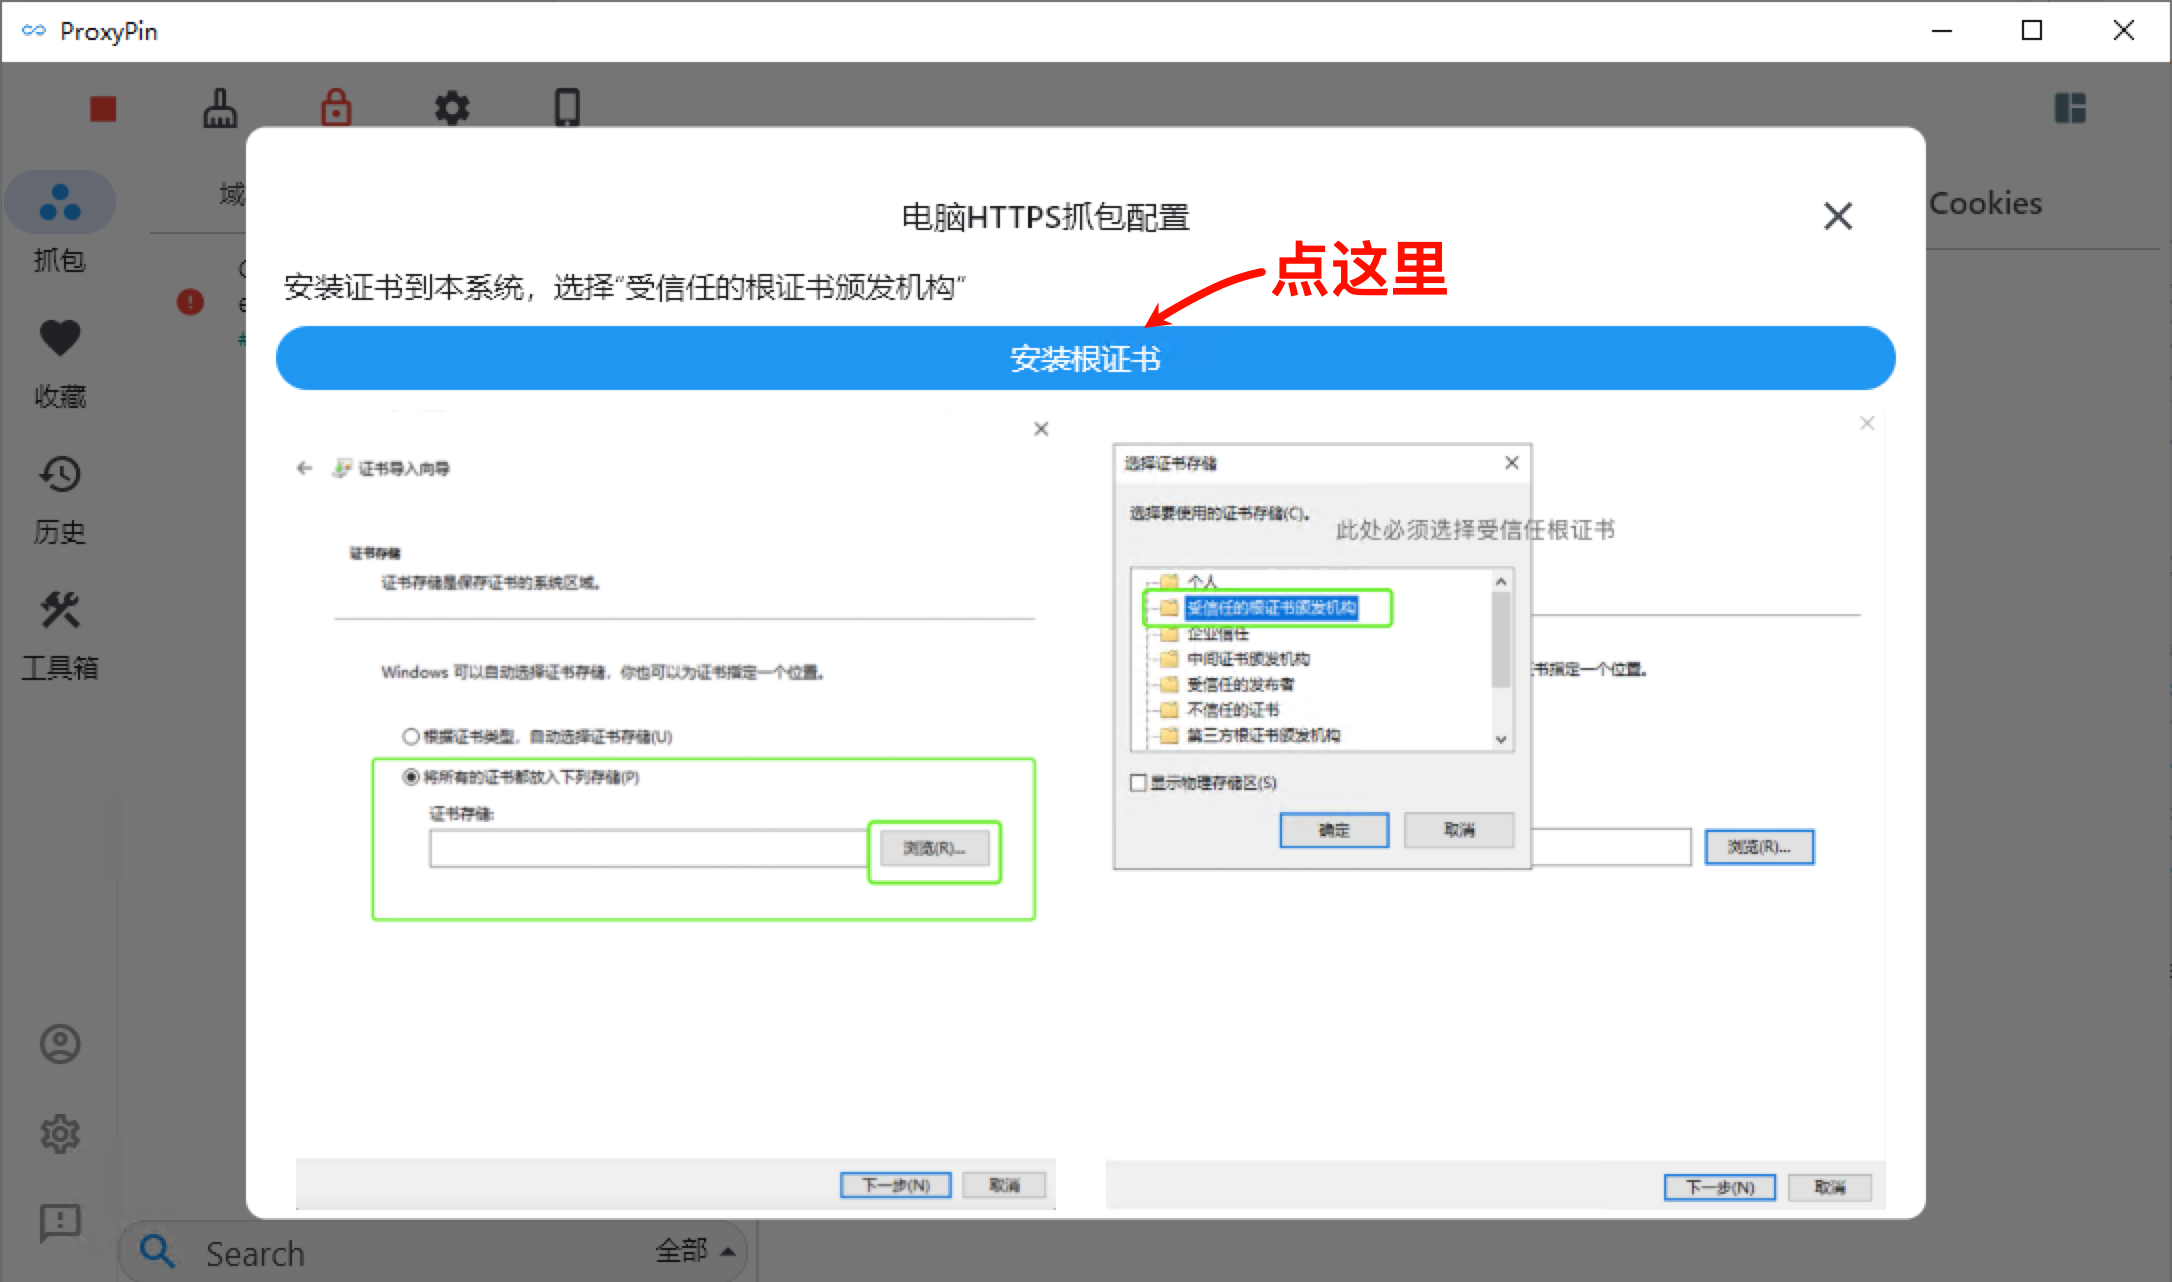Click the red error indicator in request list

190,301
